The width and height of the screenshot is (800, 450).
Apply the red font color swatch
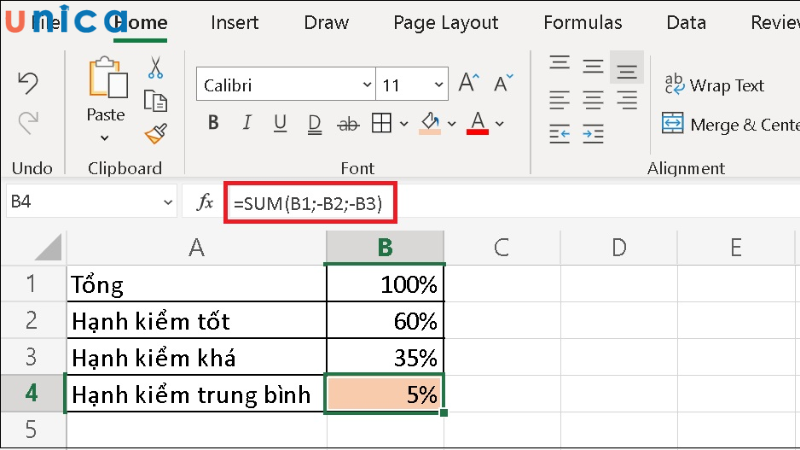click(x=477, y=124)
